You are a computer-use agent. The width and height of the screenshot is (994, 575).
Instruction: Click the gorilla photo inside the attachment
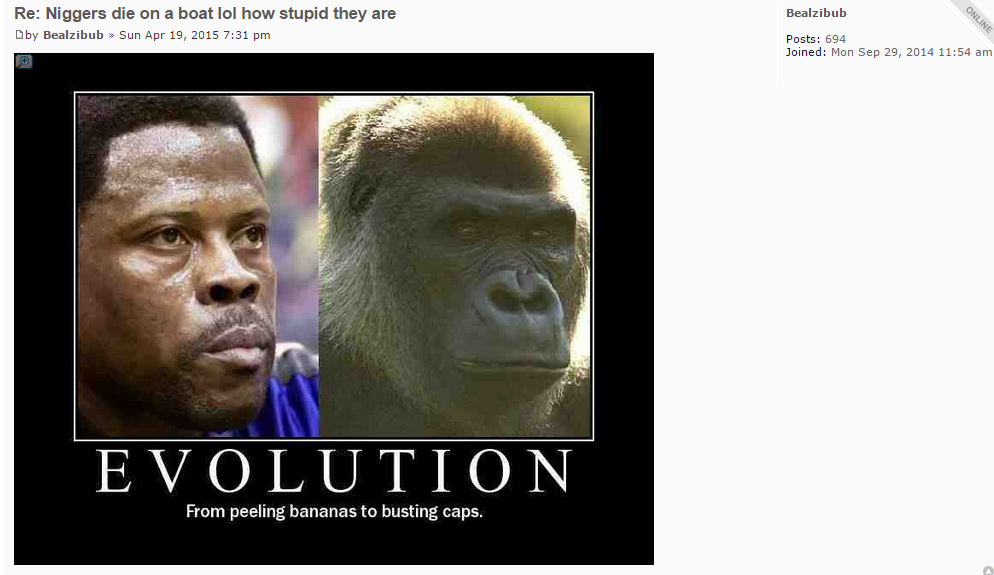pos(455,266)
